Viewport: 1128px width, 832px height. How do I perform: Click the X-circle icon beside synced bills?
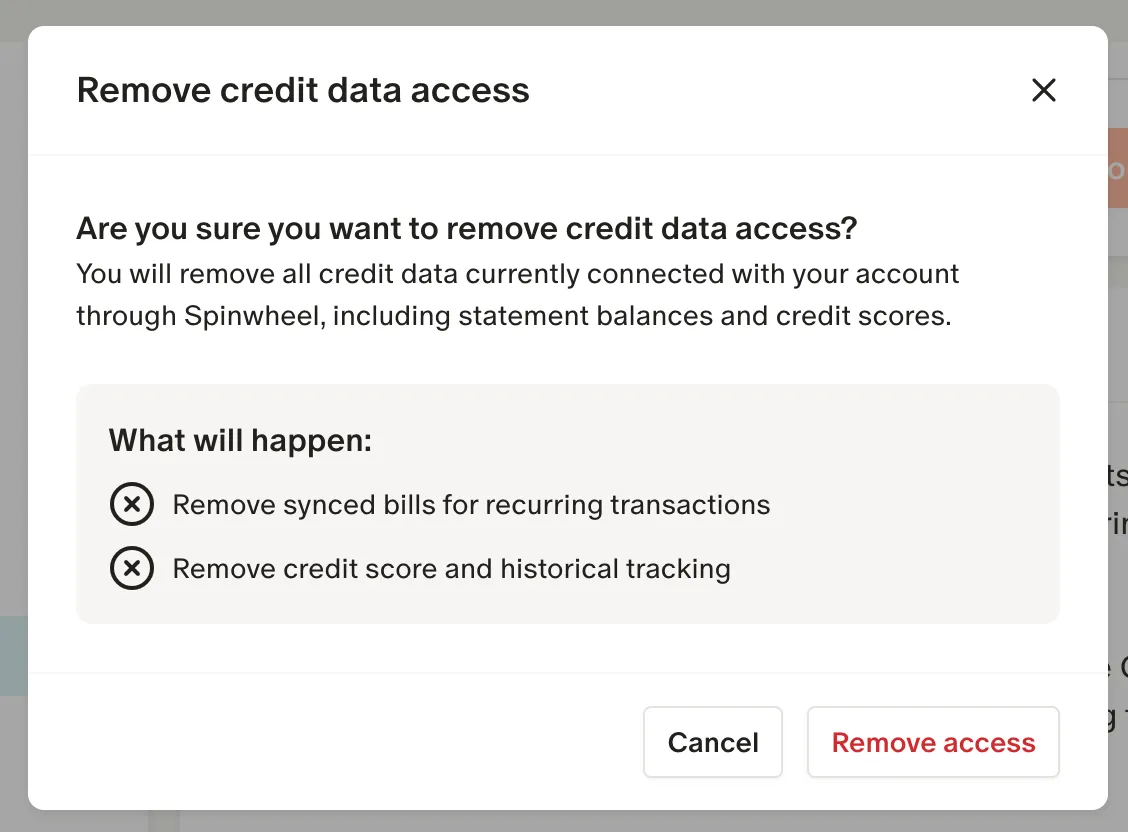click(132, 504)
